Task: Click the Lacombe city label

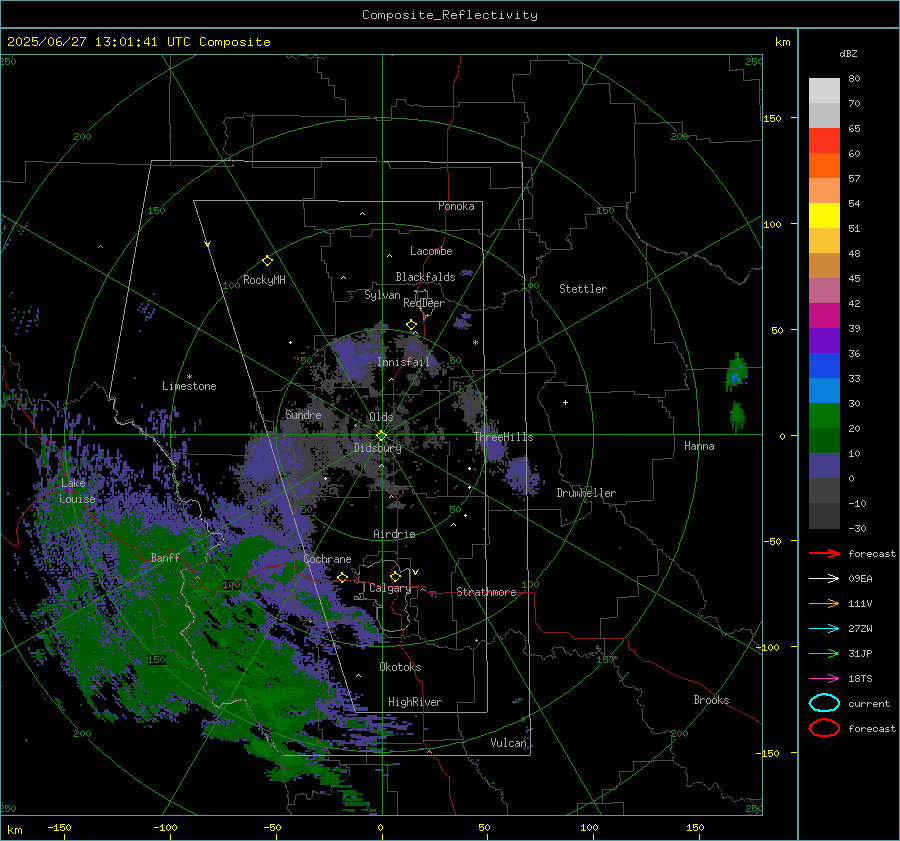Action: pos(431,251)
